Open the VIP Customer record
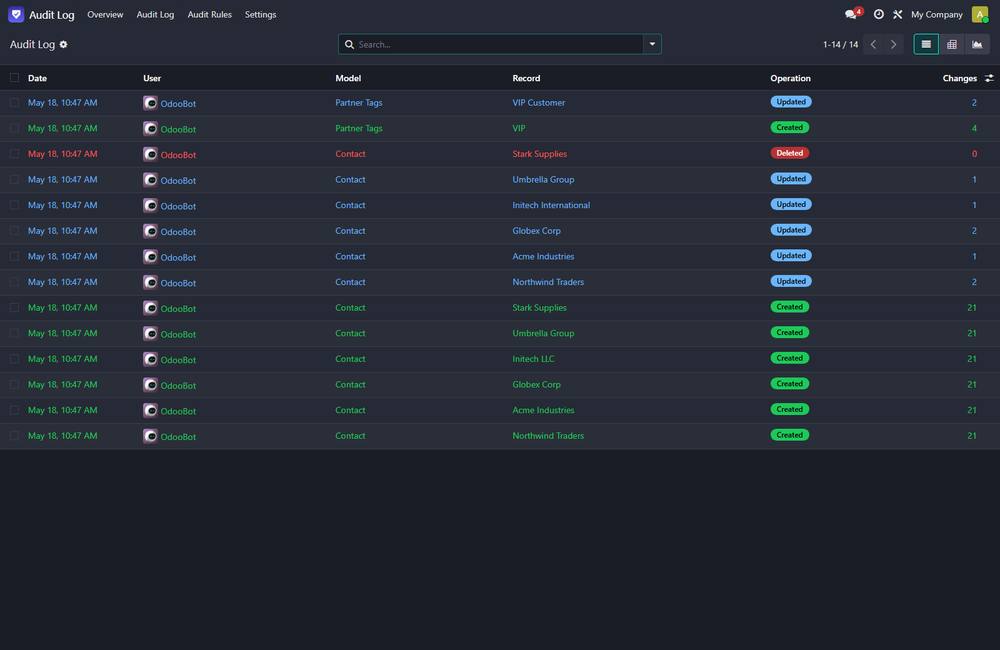The image size is (1000, 650). (538, 103)
